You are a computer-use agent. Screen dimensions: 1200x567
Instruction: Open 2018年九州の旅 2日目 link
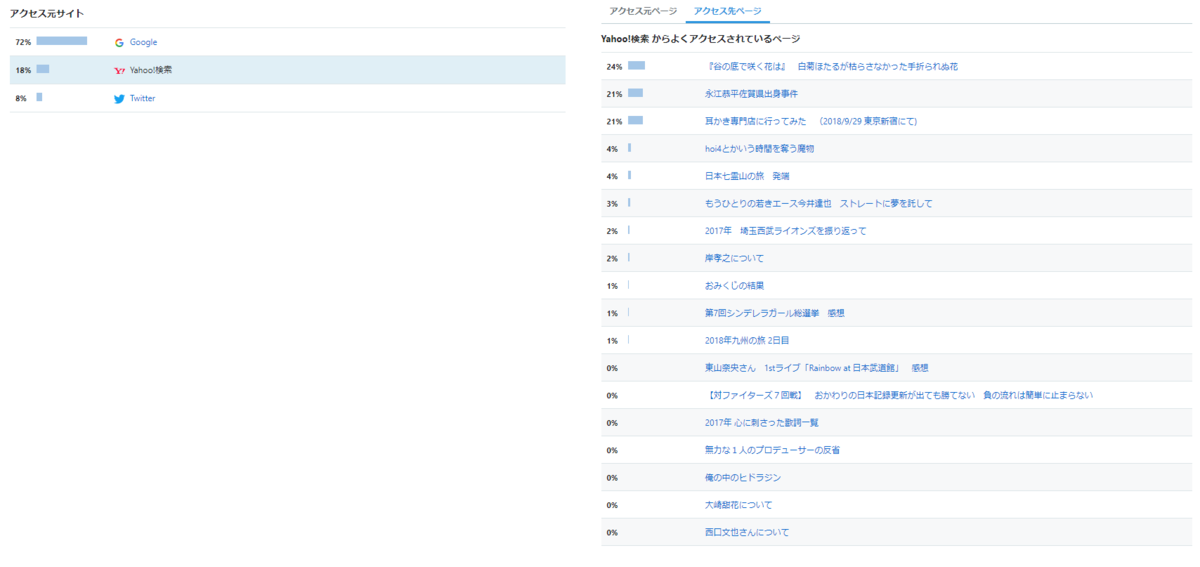747,340
